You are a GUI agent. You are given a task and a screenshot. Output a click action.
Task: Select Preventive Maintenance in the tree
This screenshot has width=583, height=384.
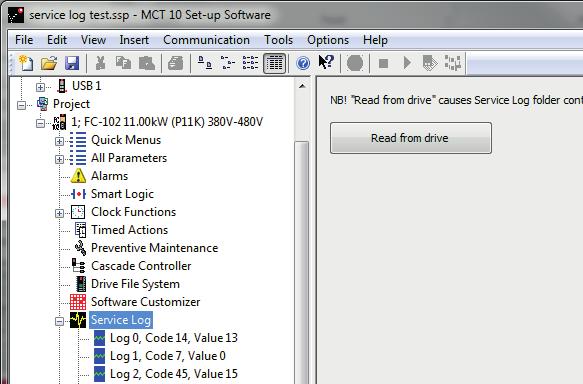point(155,248)
